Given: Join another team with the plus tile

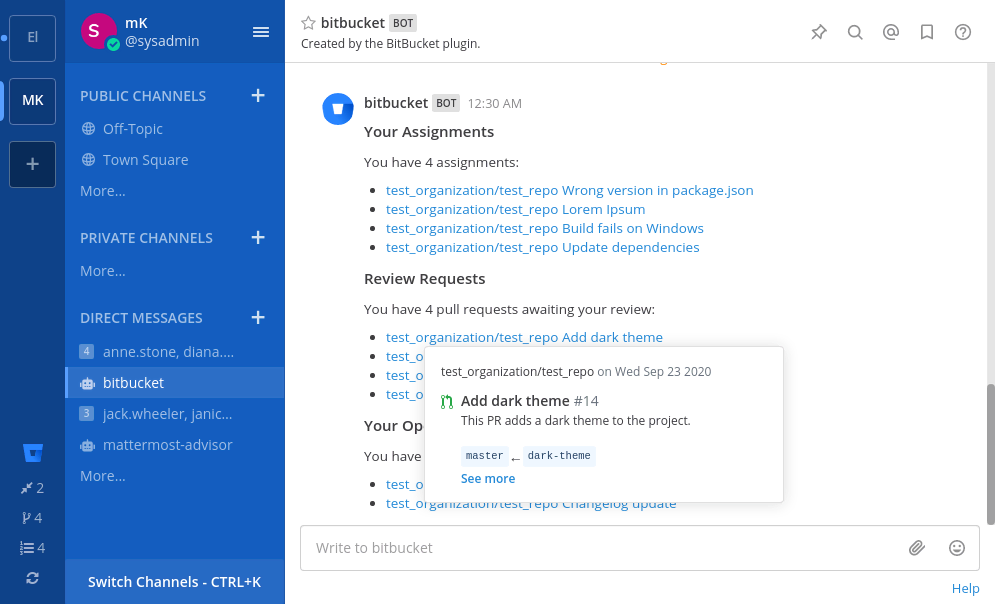Looking at the screenshot, I should tap(32, 164).
